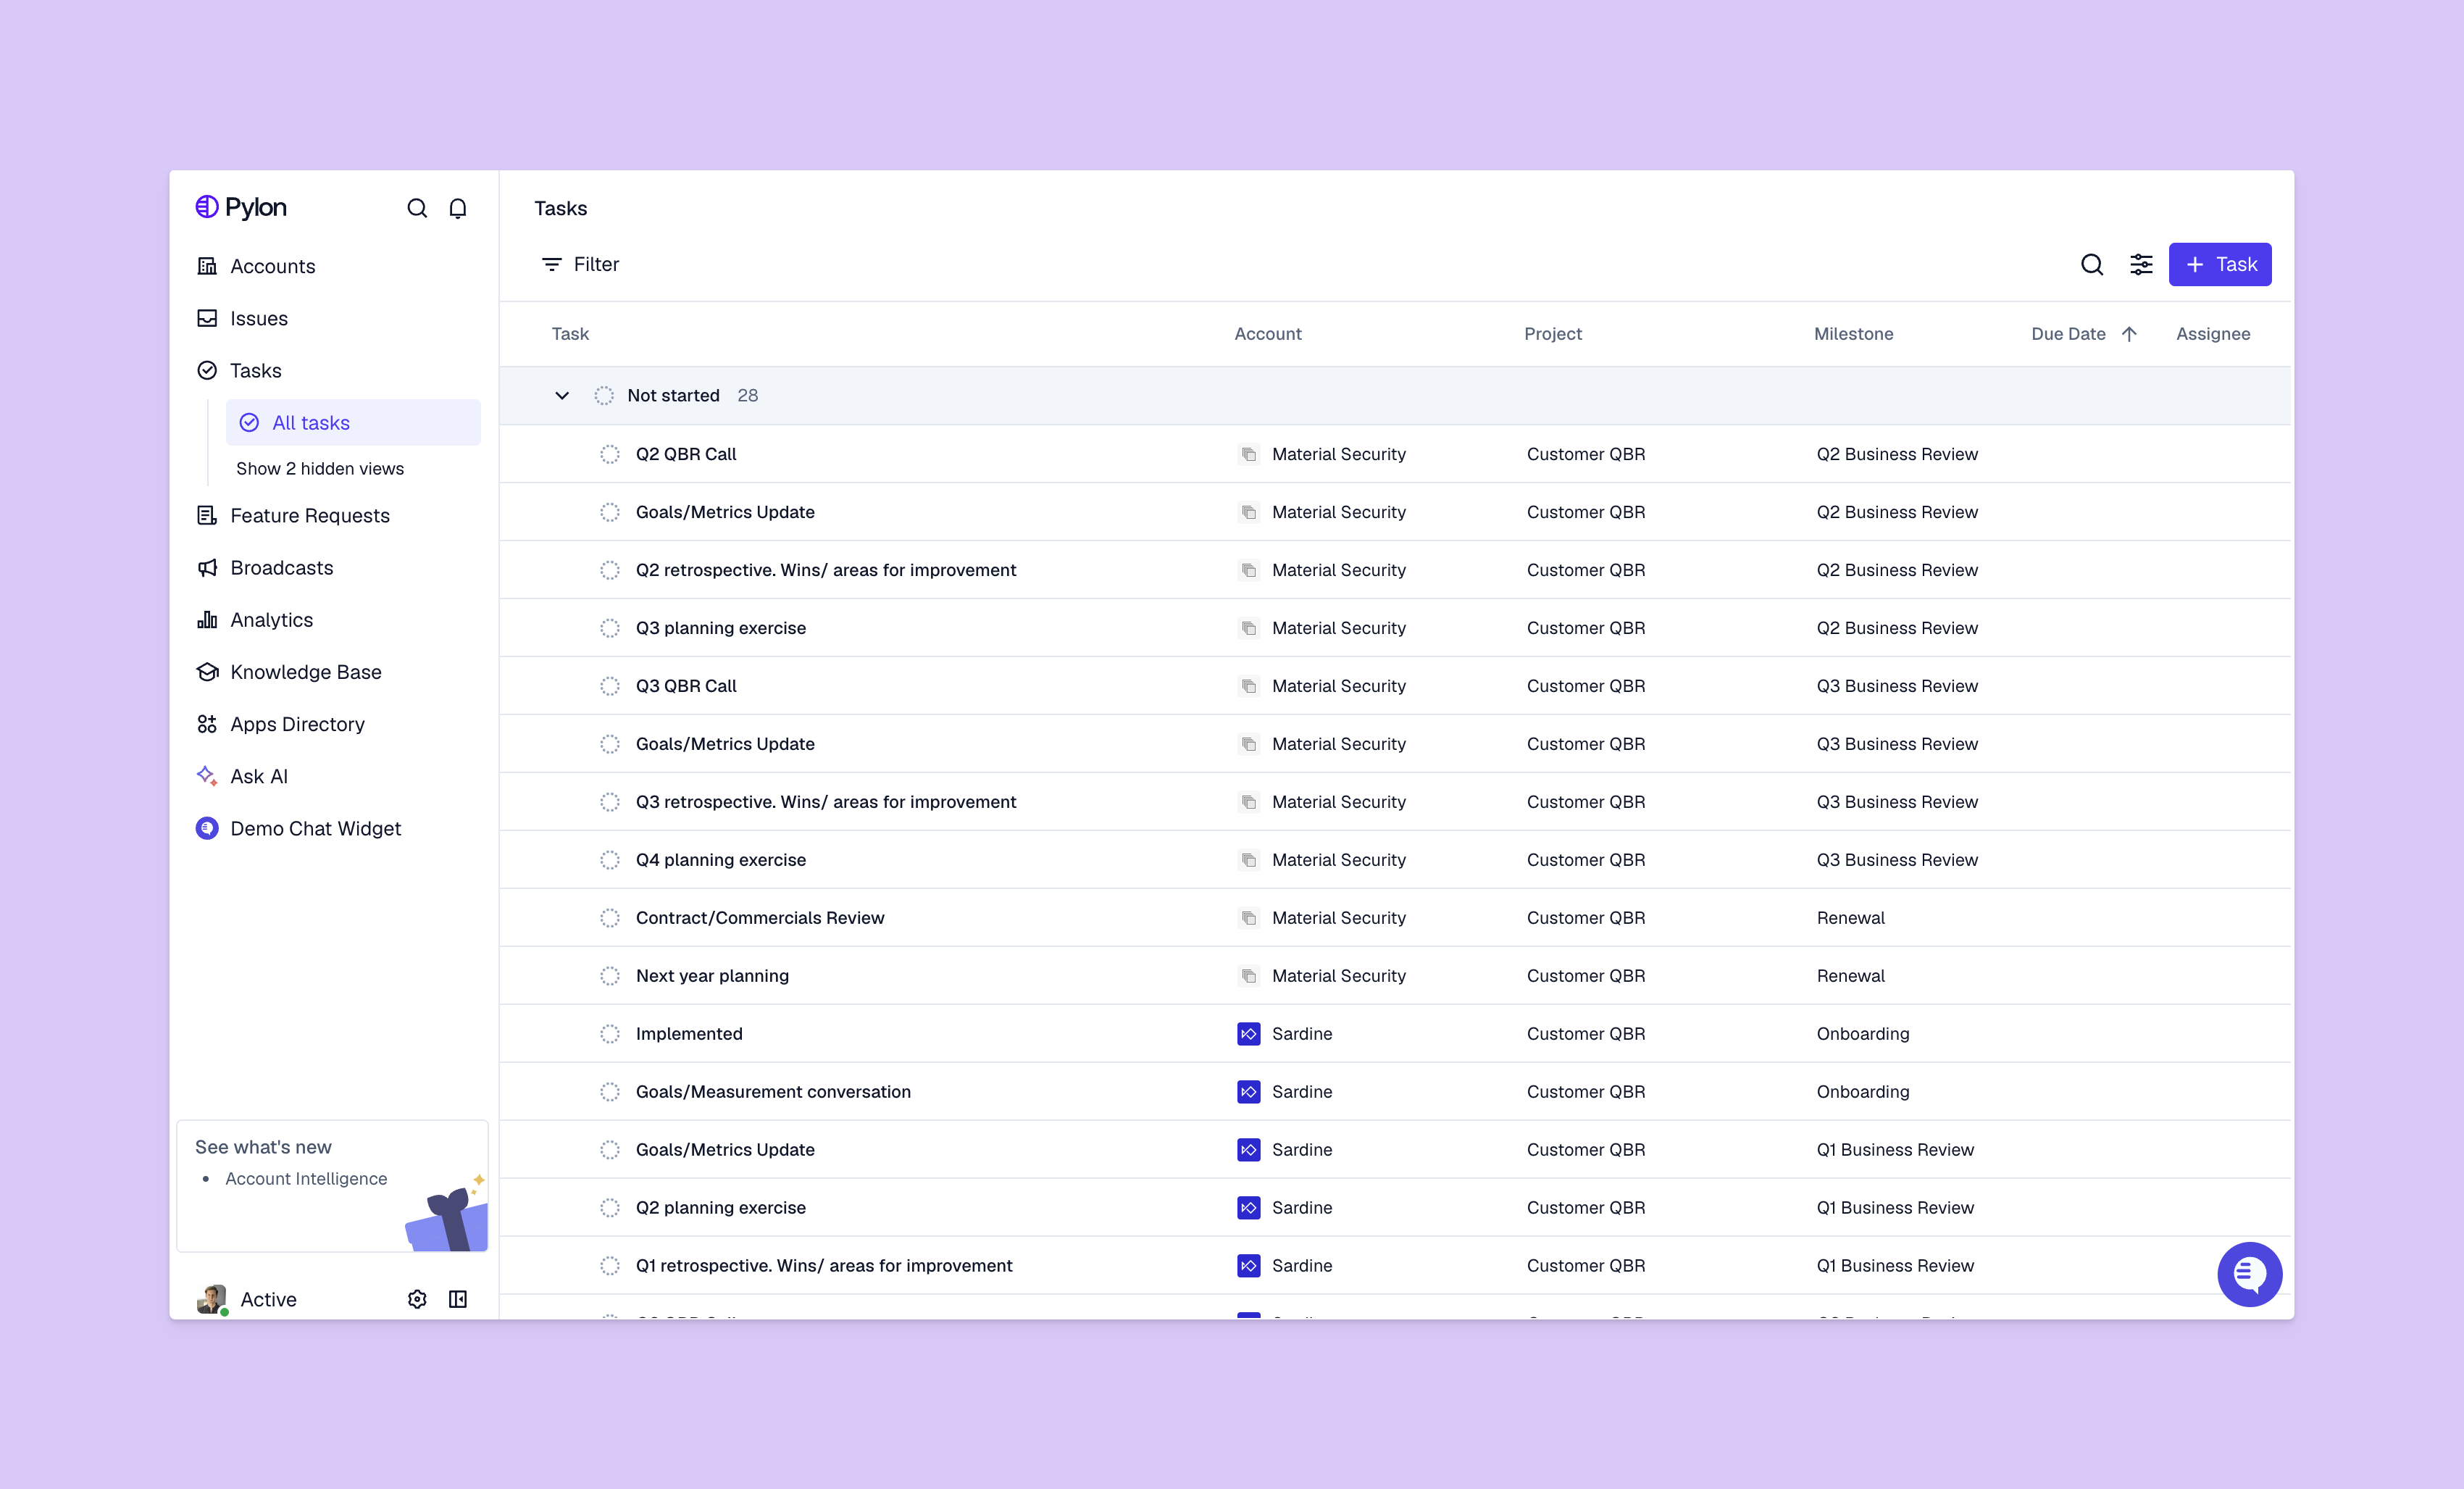Click the notifications bell icon
This screenshot has height=1489, width=2464.
458,208
